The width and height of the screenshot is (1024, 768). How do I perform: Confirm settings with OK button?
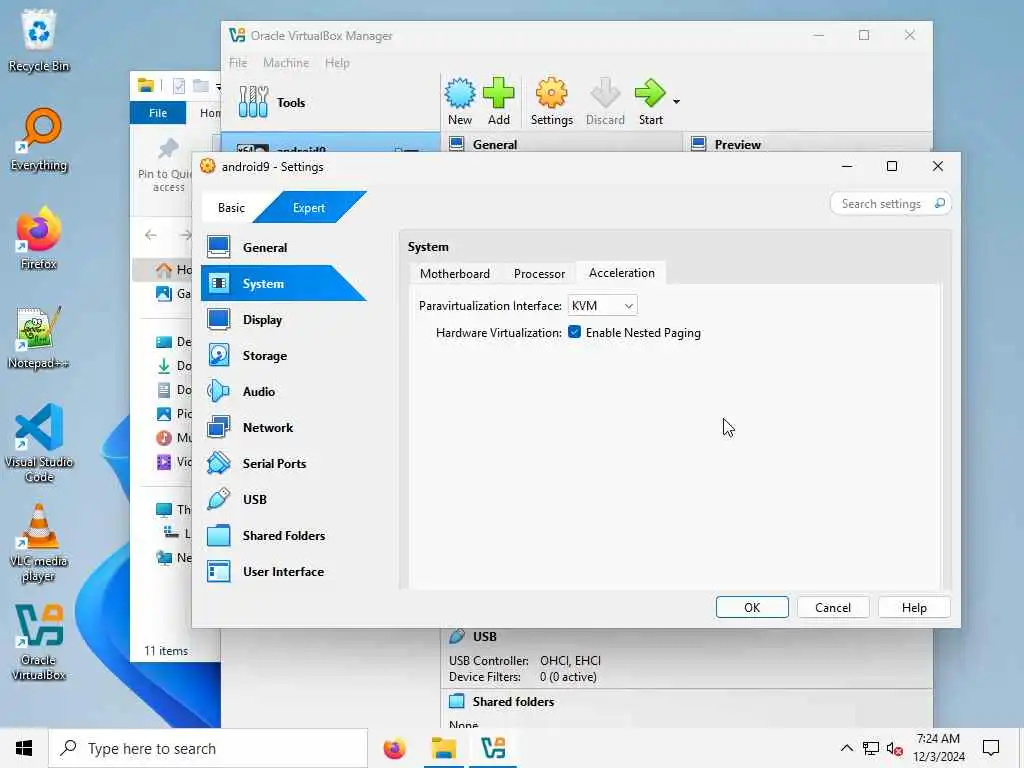point(752,607)
